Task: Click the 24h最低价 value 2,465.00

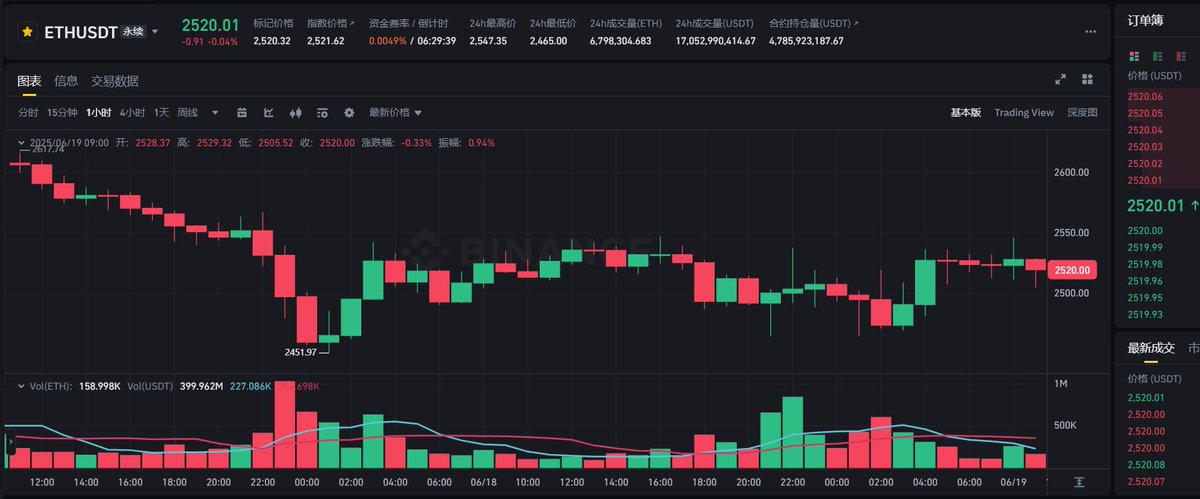Action: click(548, 41)
